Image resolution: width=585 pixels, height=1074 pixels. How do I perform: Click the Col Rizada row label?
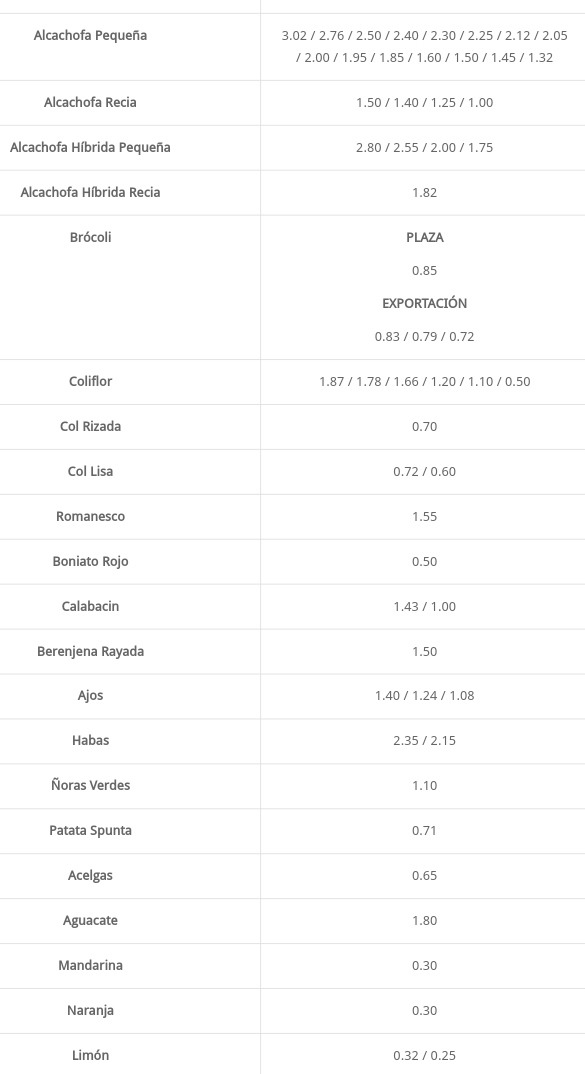(x=90, y=427)
